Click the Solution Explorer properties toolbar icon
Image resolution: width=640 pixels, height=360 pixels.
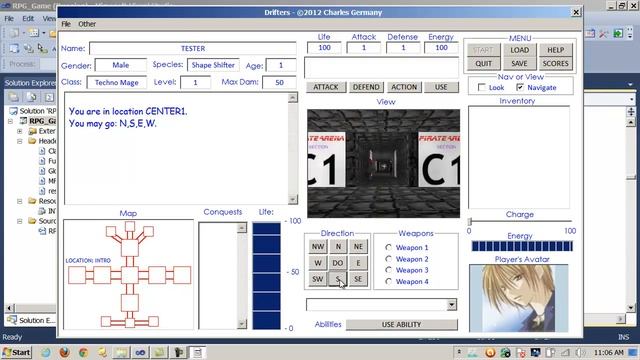click(x=13, y=97)
